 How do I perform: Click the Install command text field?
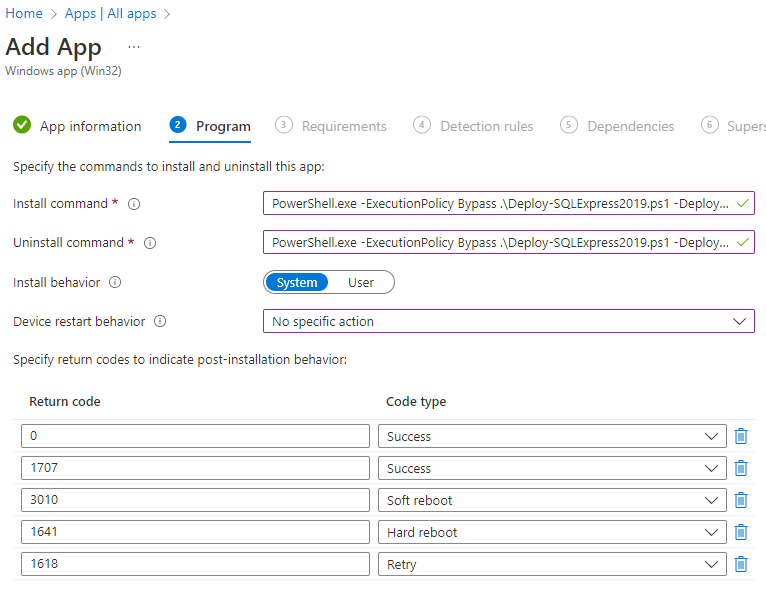point(500,204)
